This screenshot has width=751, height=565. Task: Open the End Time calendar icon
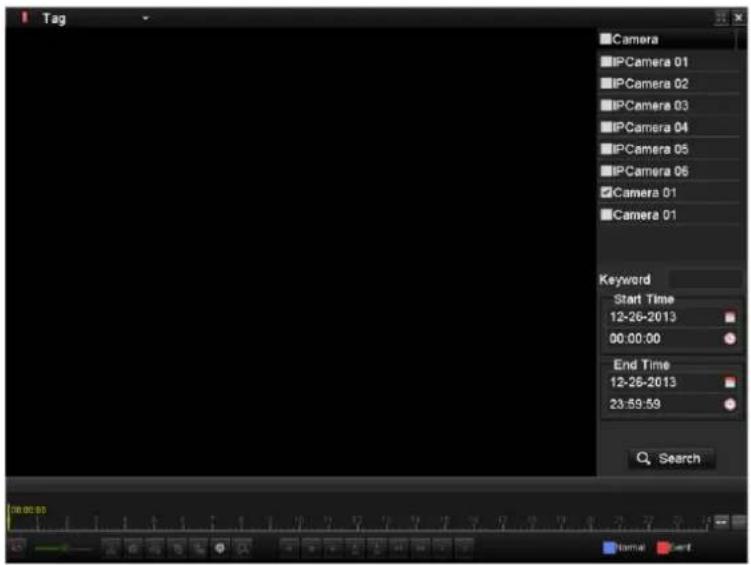click(729, 382)
